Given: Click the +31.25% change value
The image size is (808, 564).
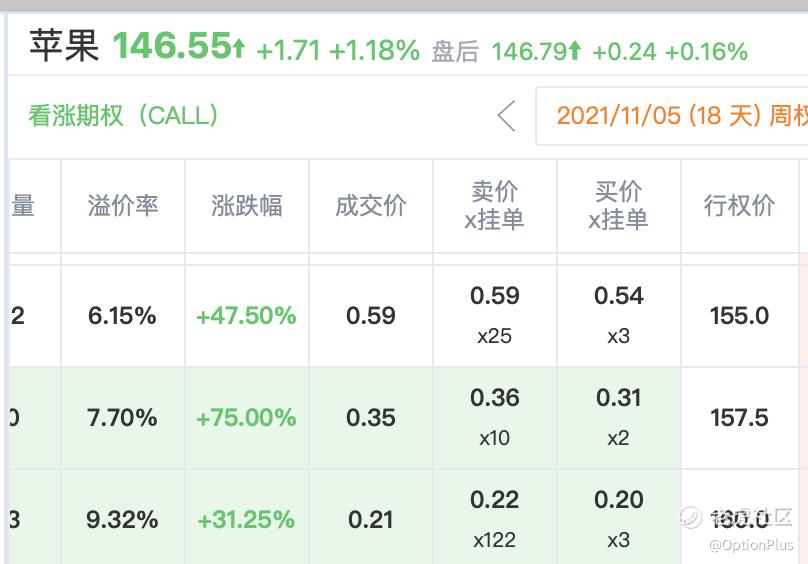Looking at the screenshot, I should click(246, 520).
